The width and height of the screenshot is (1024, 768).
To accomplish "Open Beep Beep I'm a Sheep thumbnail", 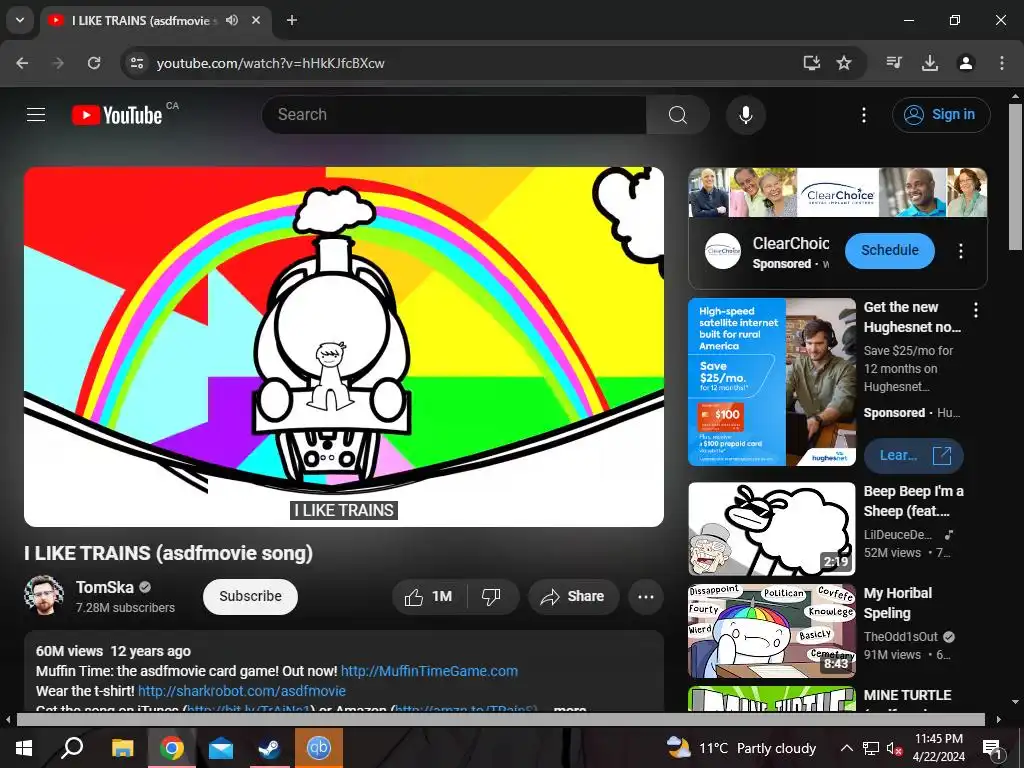I will point(772,529).
